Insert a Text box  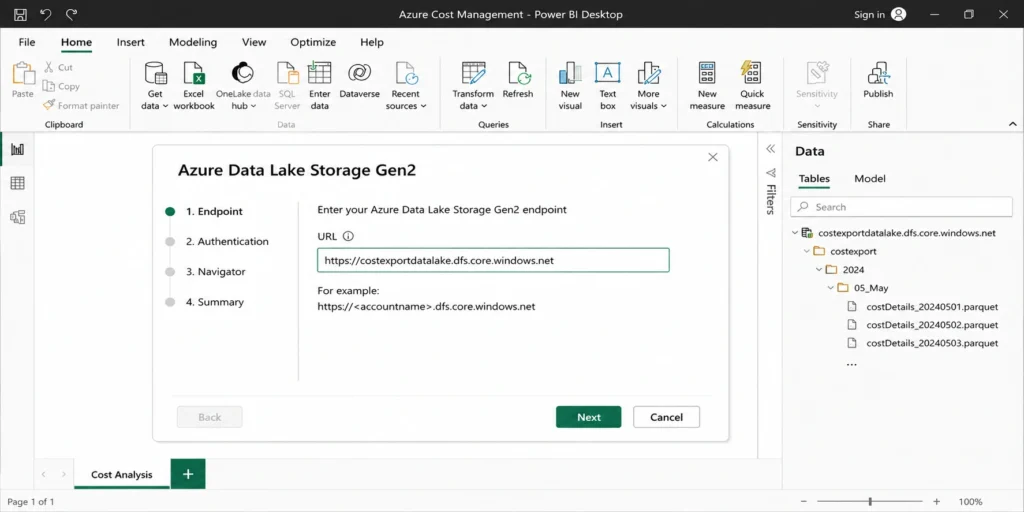(608, 86)
